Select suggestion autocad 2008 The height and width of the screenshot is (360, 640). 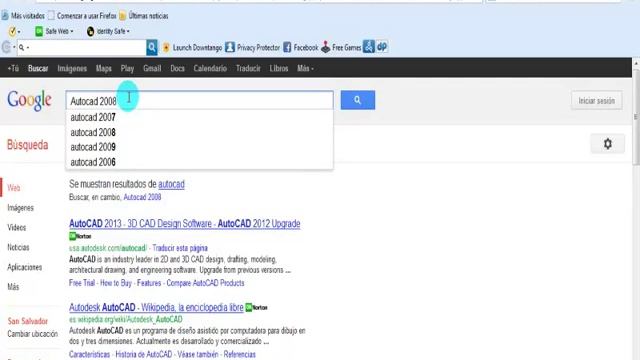click(199, 132)
